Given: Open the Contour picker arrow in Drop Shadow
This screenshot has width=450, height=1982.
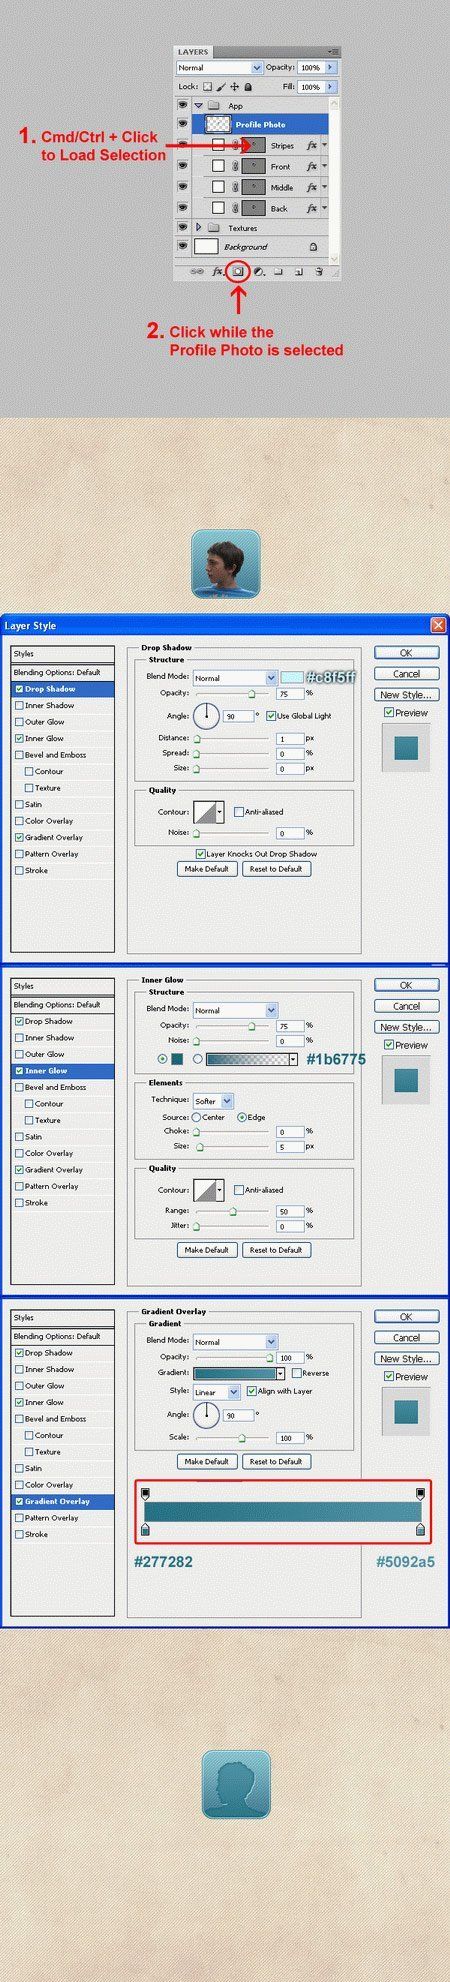Looking at the screenshot, I should [x=219, y=812].
